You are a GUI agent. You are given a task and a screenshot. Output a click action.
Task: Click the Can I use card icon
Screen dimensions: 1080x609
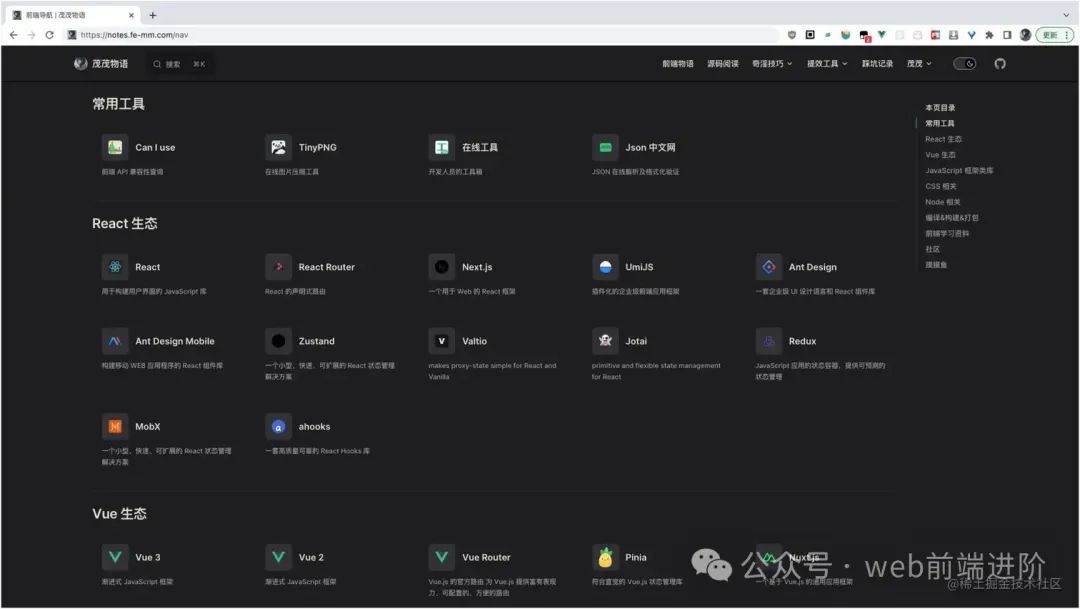tap(115, 147)
